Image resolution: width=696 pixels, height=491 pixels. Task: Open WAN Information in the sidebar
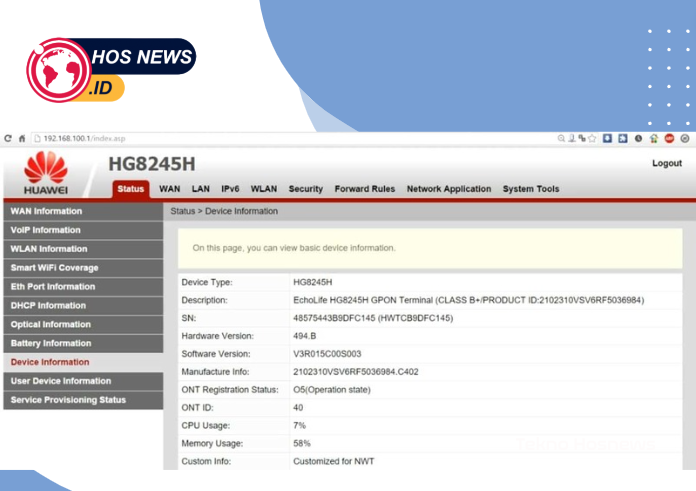click(47, 211)
